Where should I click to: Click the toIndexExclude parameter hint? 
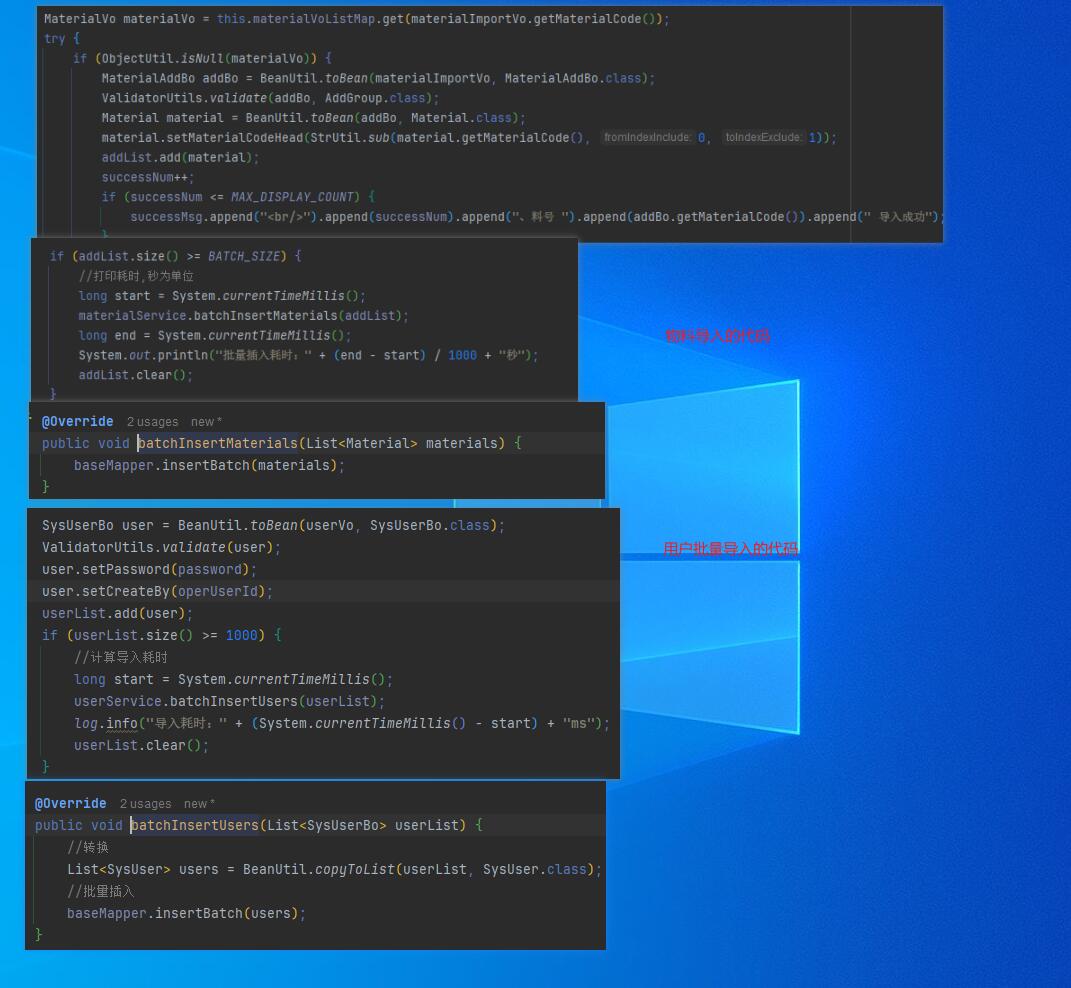[763, 138]
